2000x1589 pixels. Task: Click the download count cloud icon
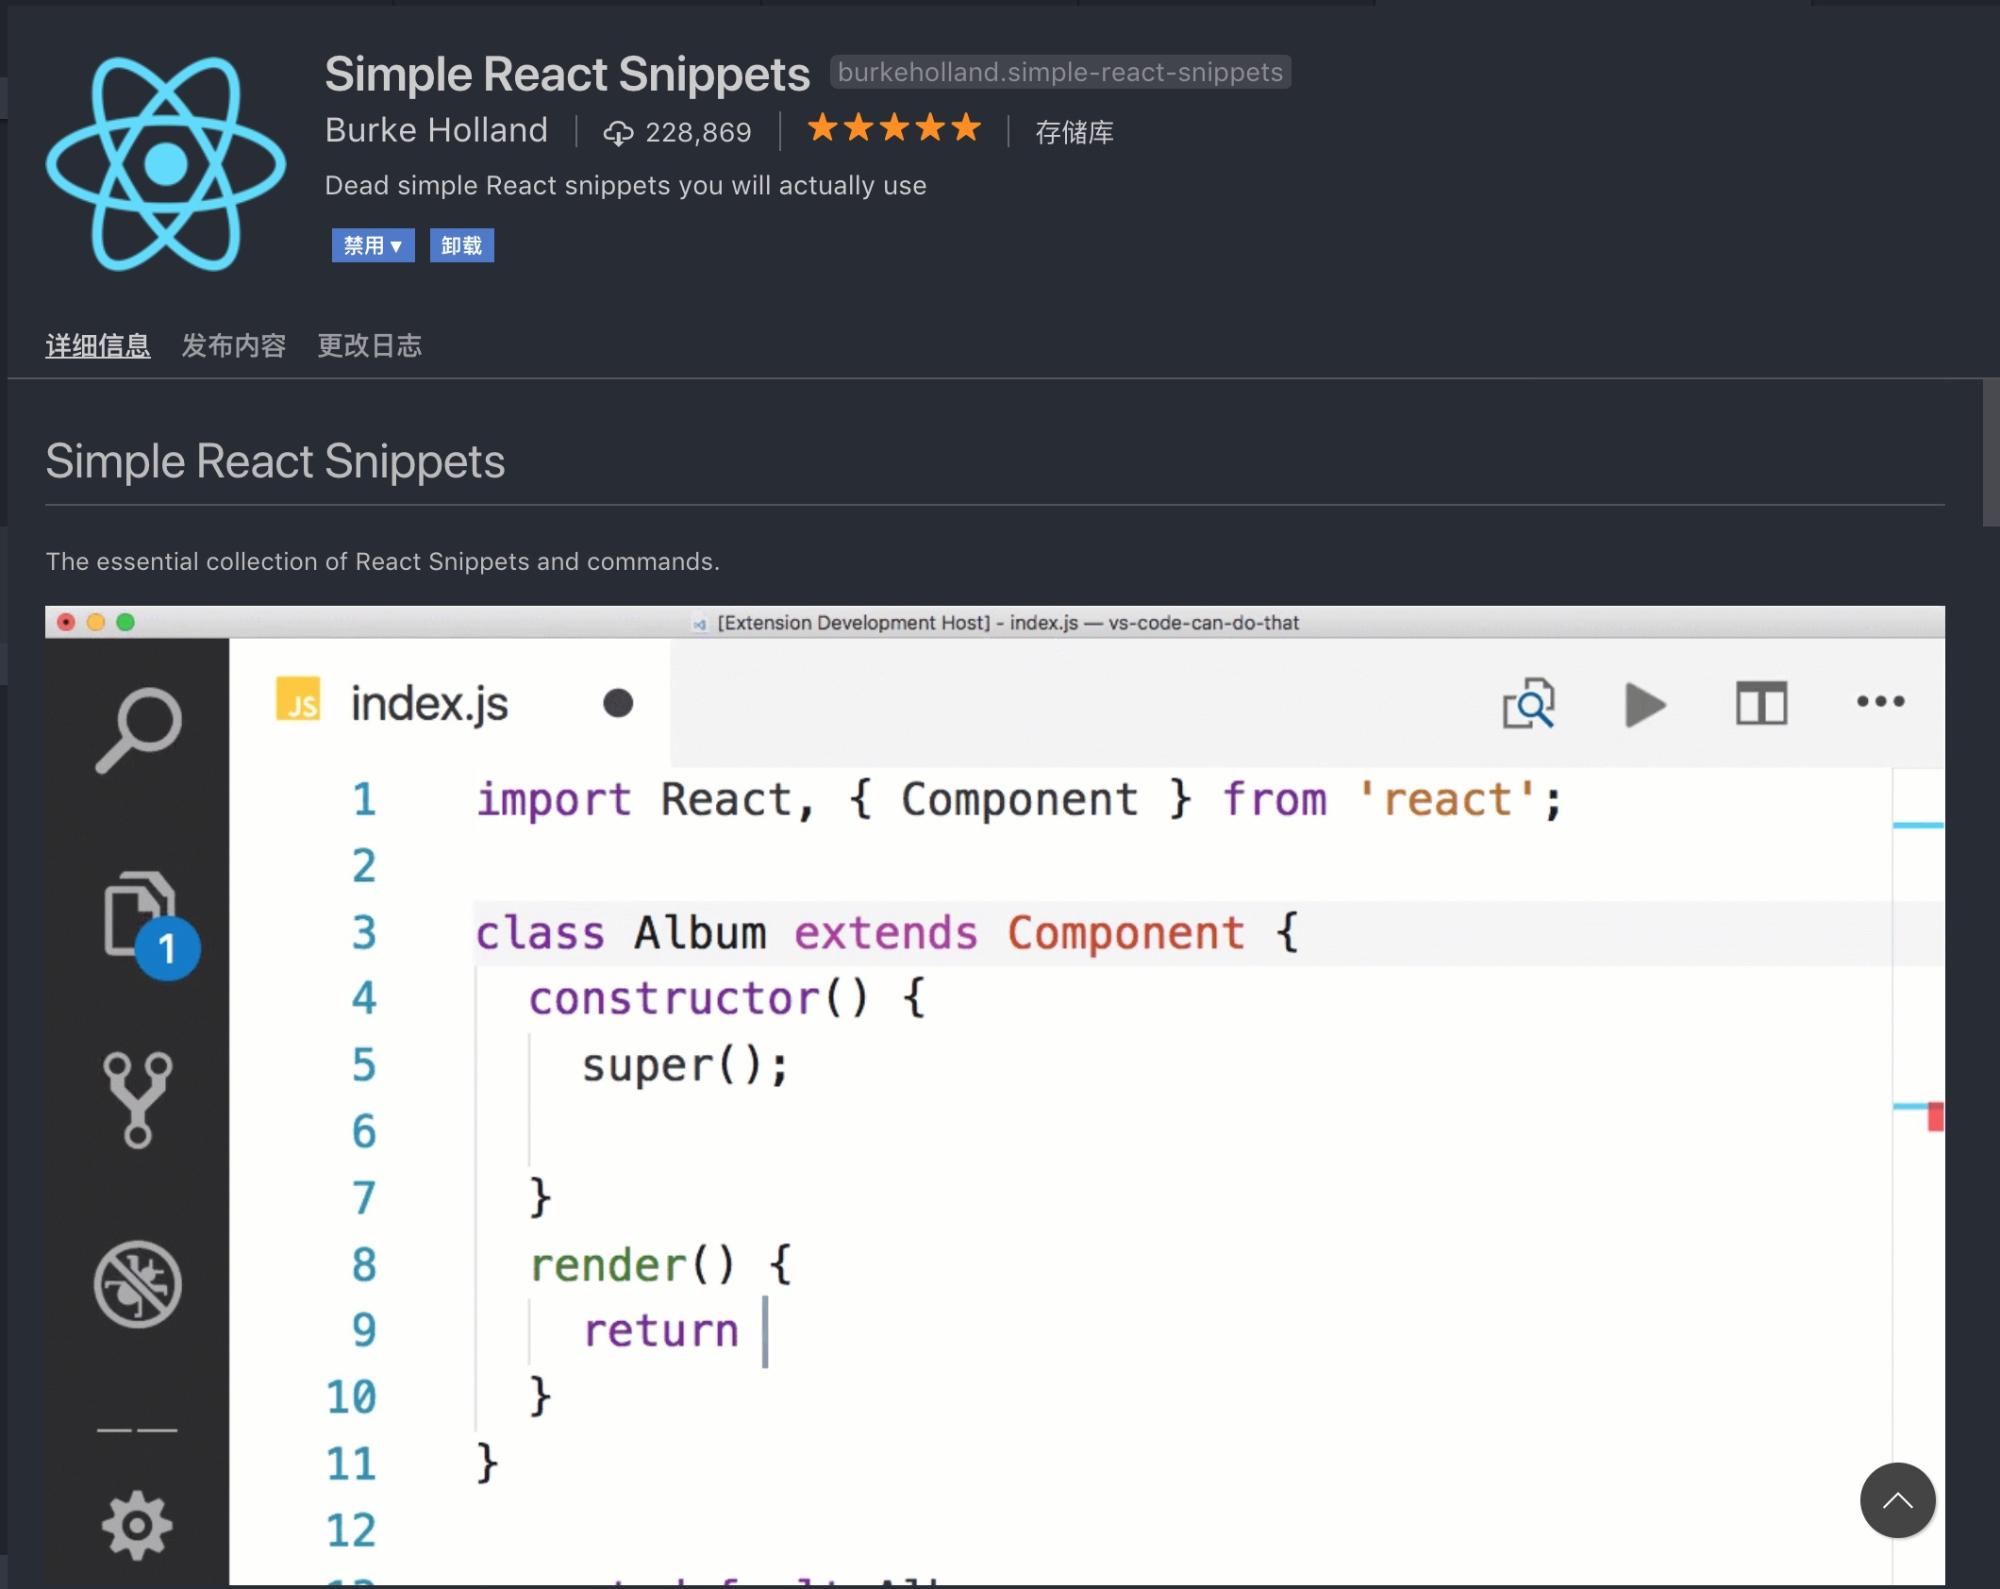click(618, 133)
